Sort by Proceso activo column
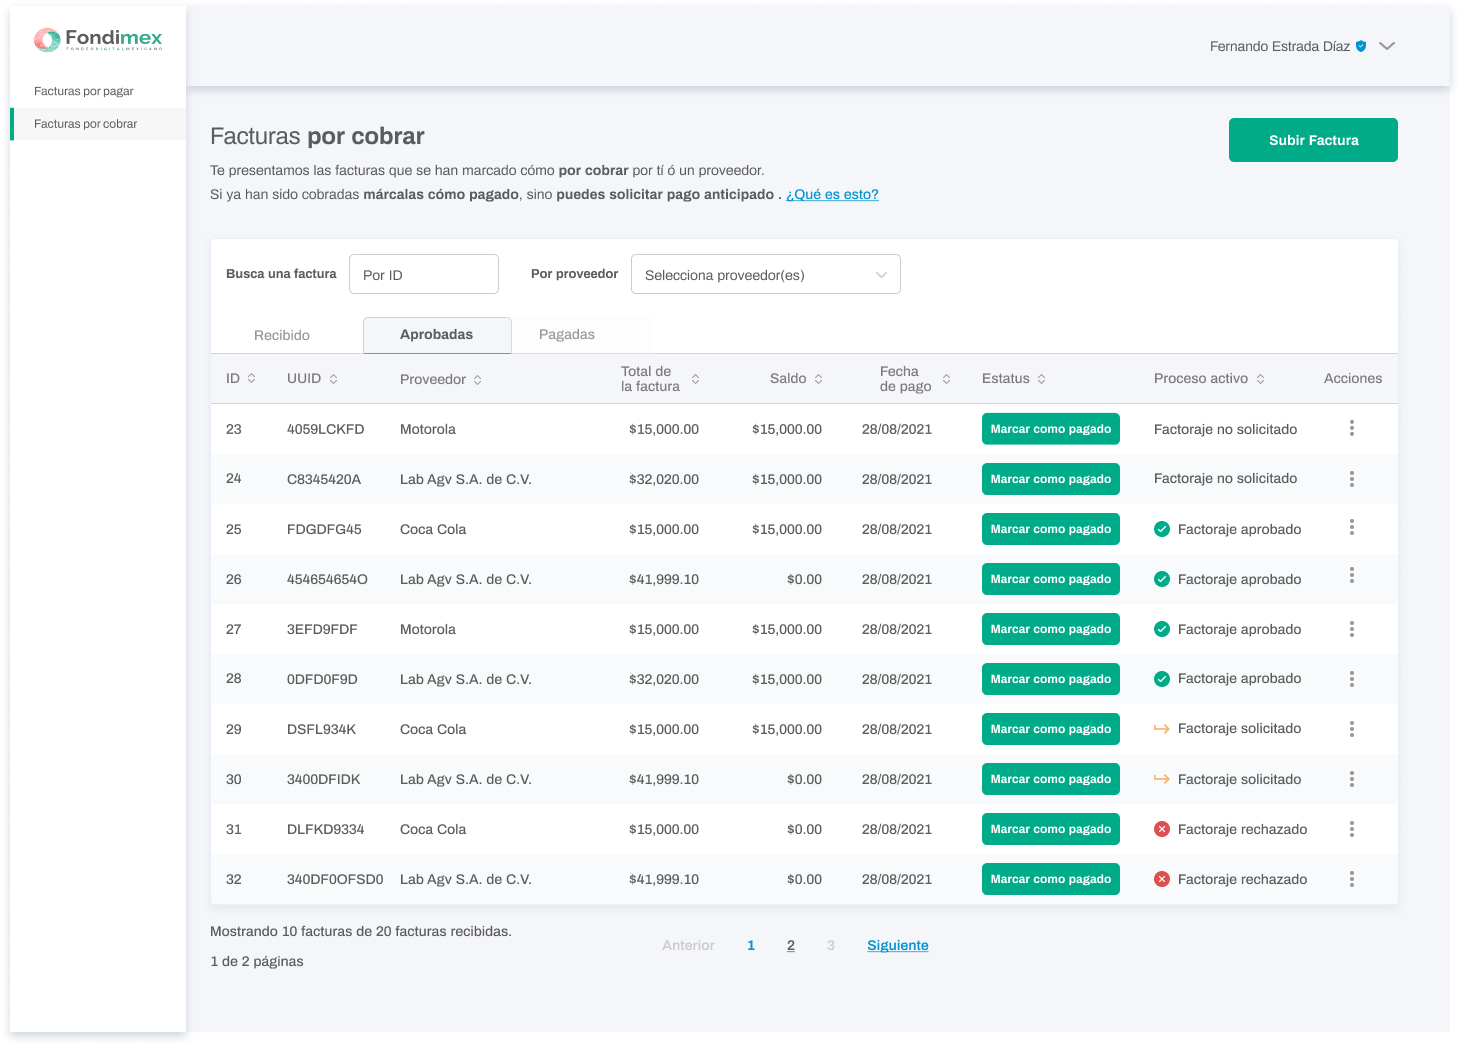This screenshot has width=1460, height=1046. (1261, 379)
